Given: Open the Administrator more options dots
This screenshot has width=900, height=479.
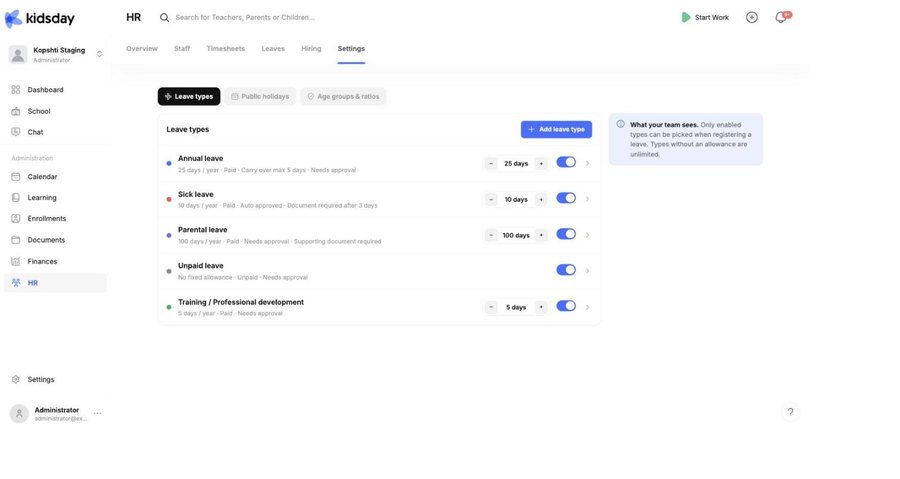Looking at the screenshot, I should click(x=98, y=413).
